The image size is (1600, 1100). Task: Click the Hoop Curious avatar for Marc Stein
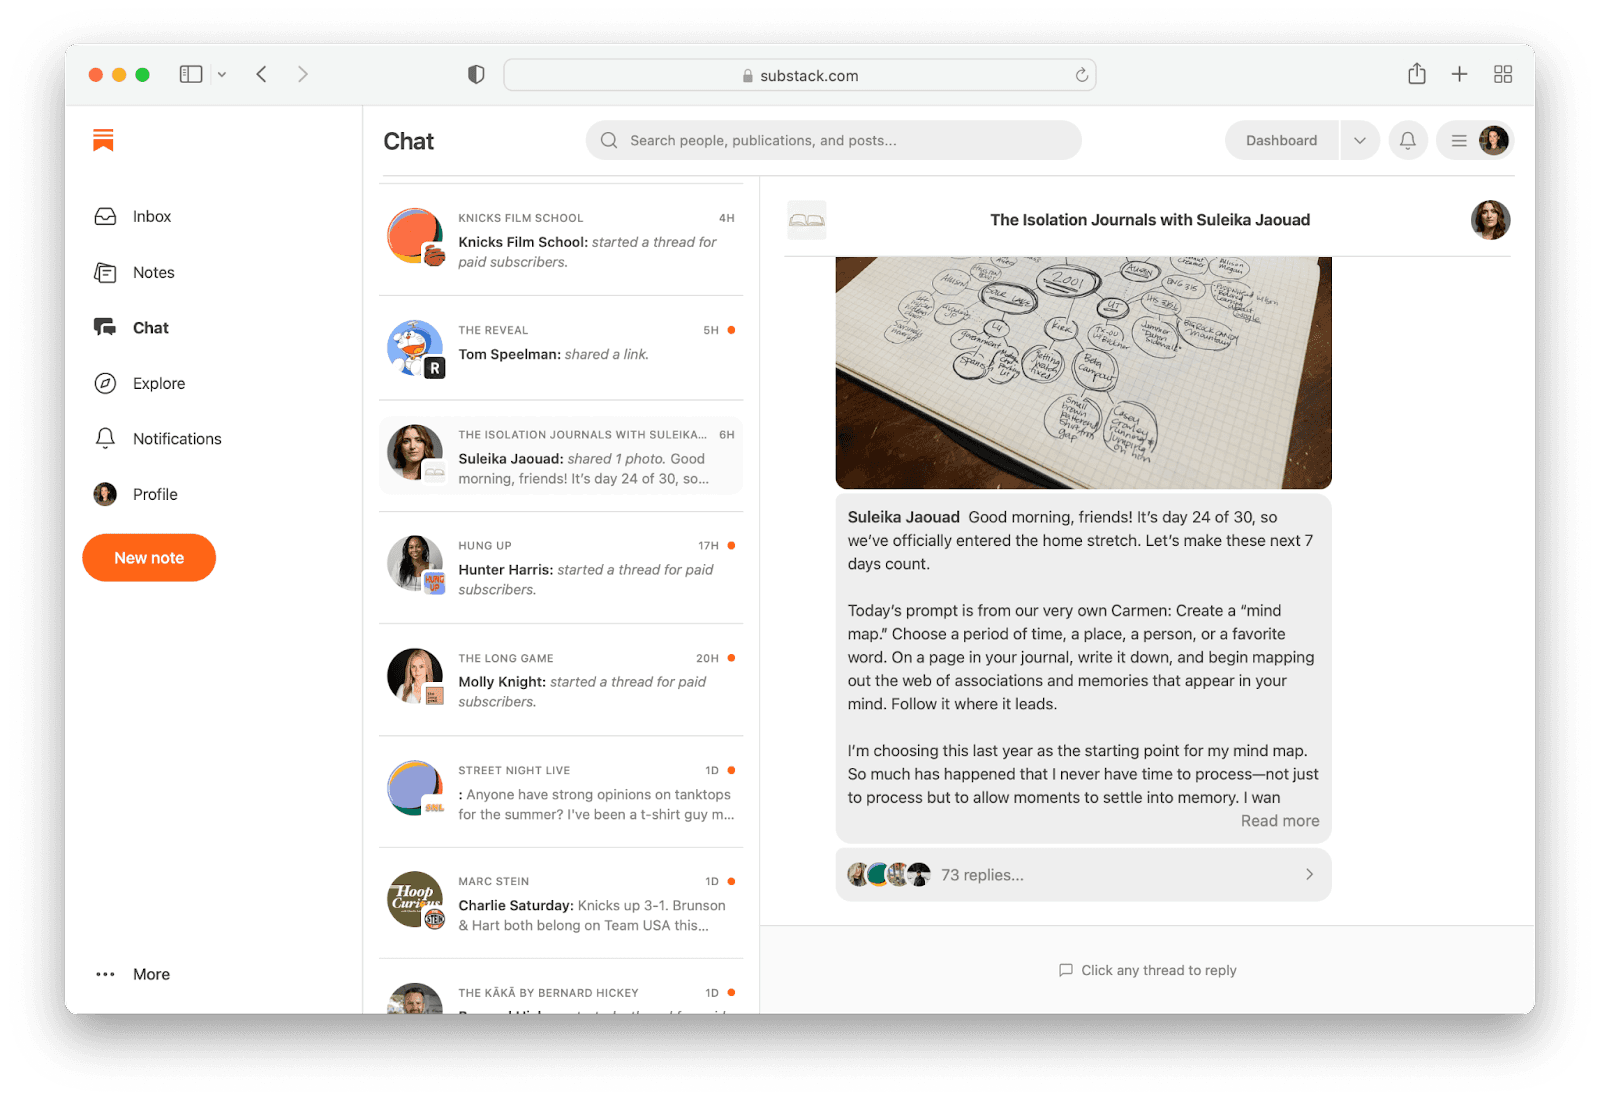[415, 899]
